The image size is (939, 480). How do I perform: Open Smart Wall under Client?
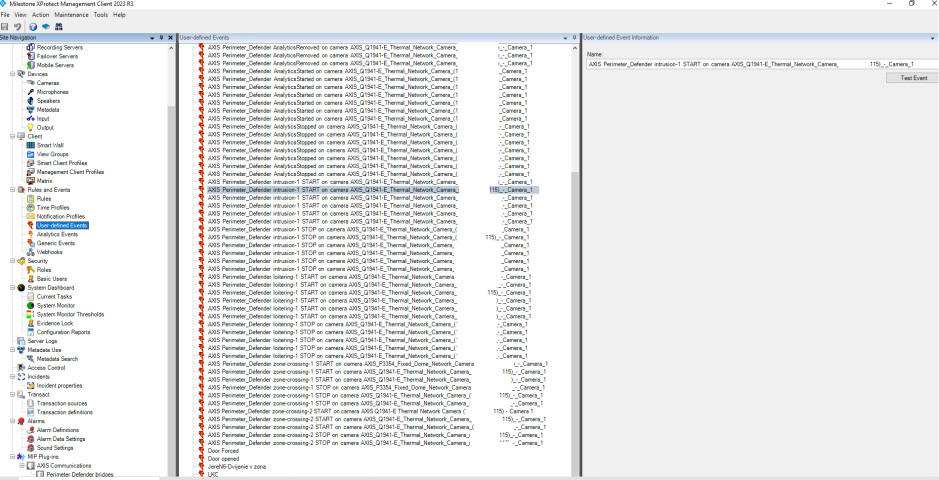(50, 145)
